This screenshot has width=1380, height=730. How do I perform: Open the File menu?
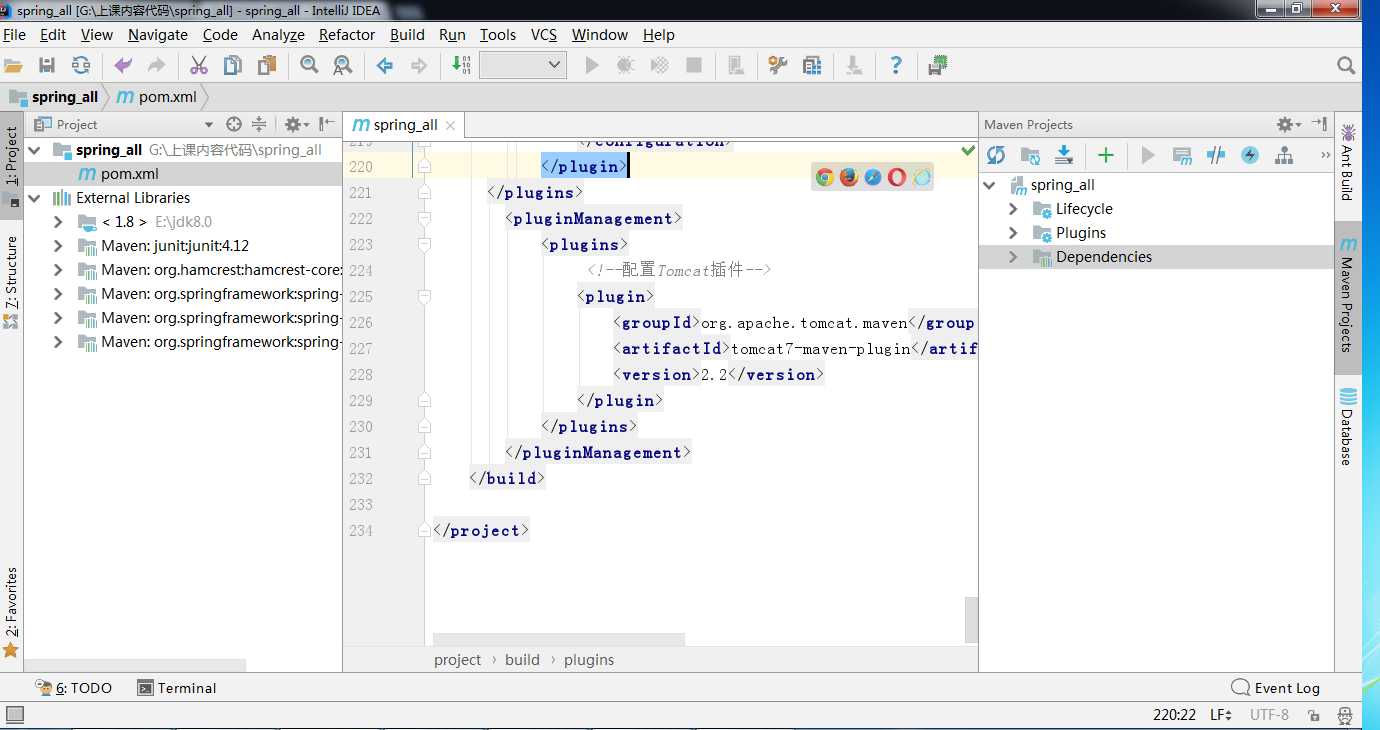click(14, 34)
